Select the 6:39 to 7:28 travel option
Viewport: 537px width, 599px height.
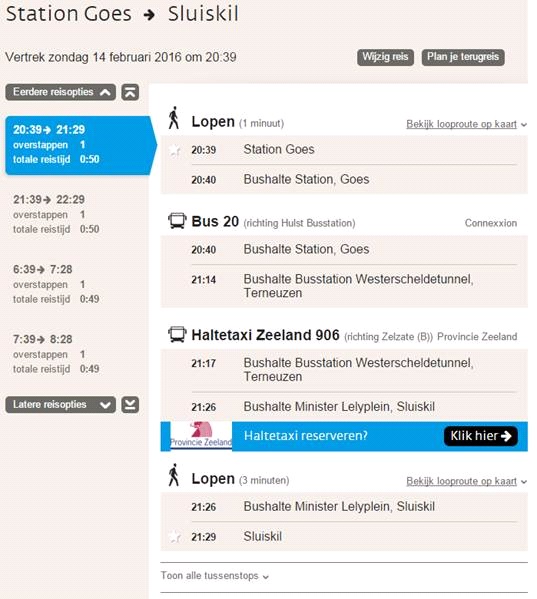point(56,284)
